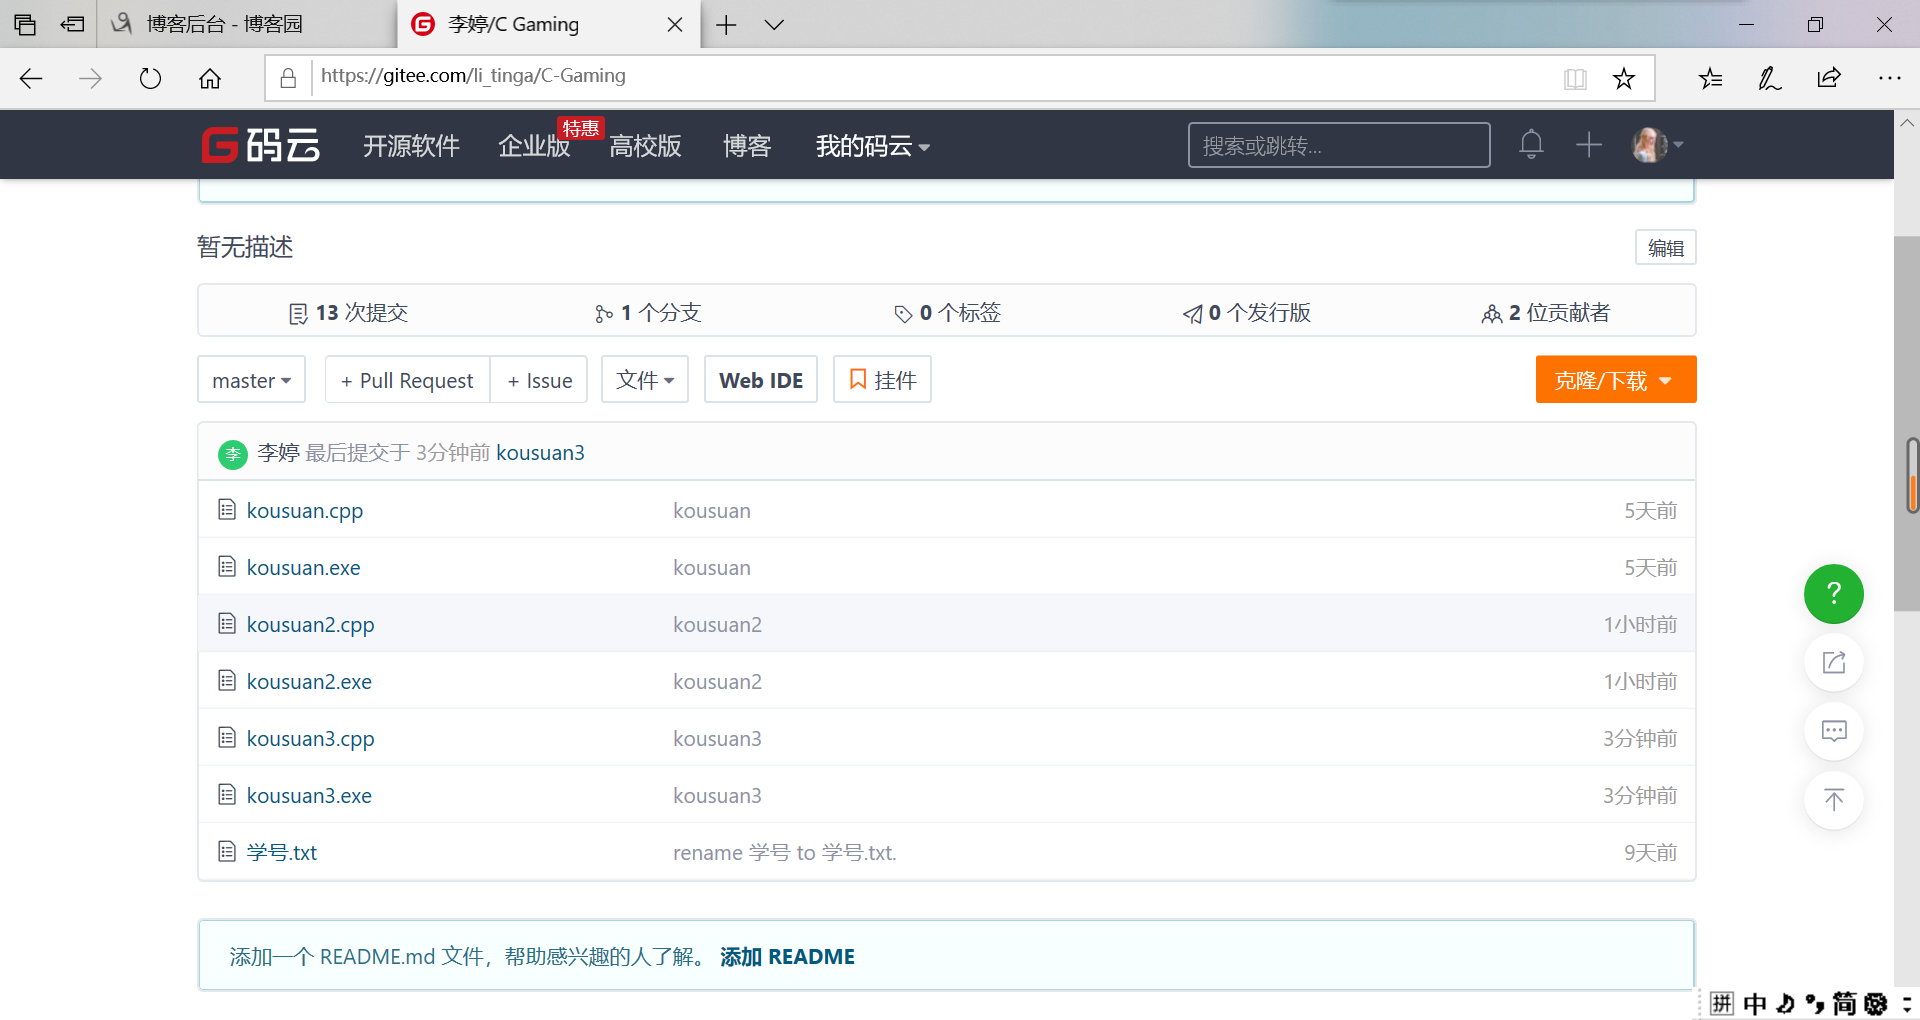
Task: Click the plus create icon in the navbar
Action: (1588, 145)
